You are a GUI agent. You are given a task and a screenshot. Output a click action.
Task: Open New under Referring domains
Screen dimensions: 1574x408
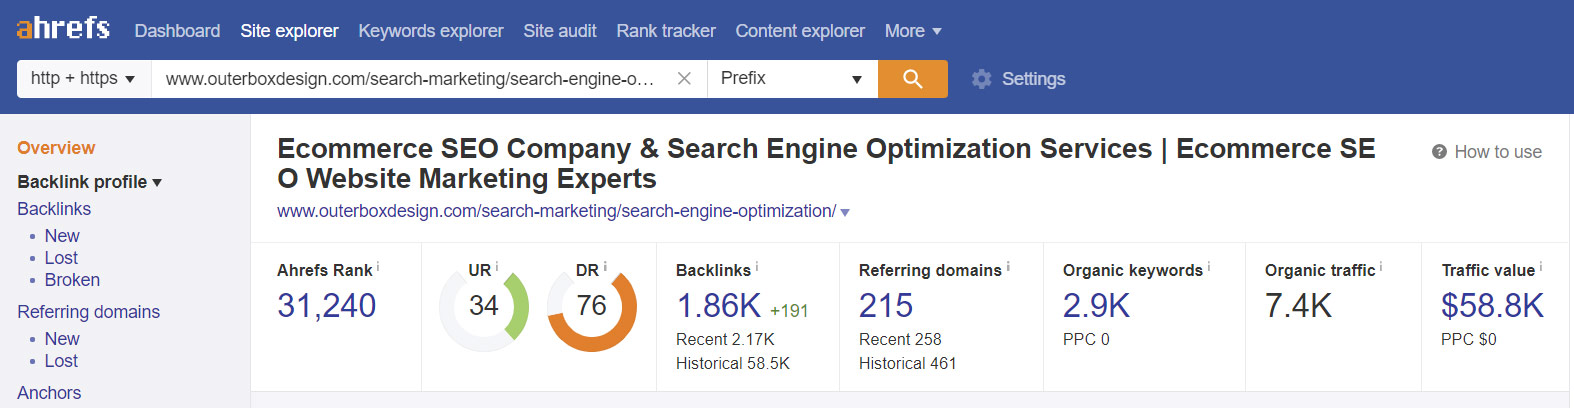tap(62, 339)
